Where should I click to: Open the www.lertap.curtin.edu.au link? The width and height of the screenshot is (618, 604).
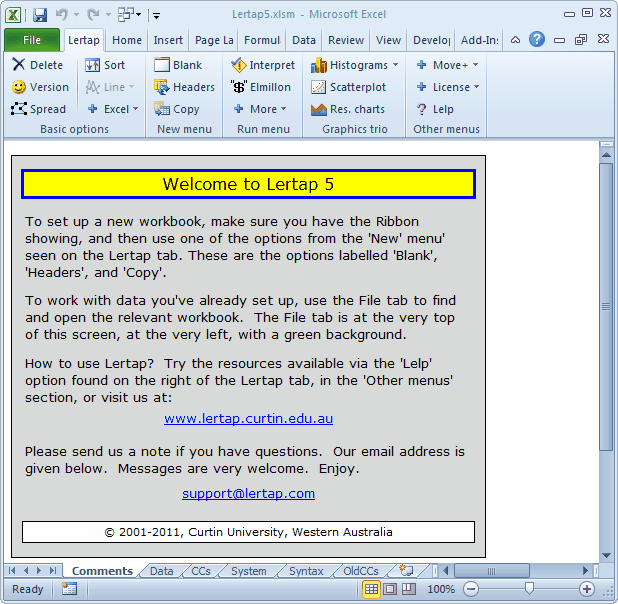coord(248,418)
